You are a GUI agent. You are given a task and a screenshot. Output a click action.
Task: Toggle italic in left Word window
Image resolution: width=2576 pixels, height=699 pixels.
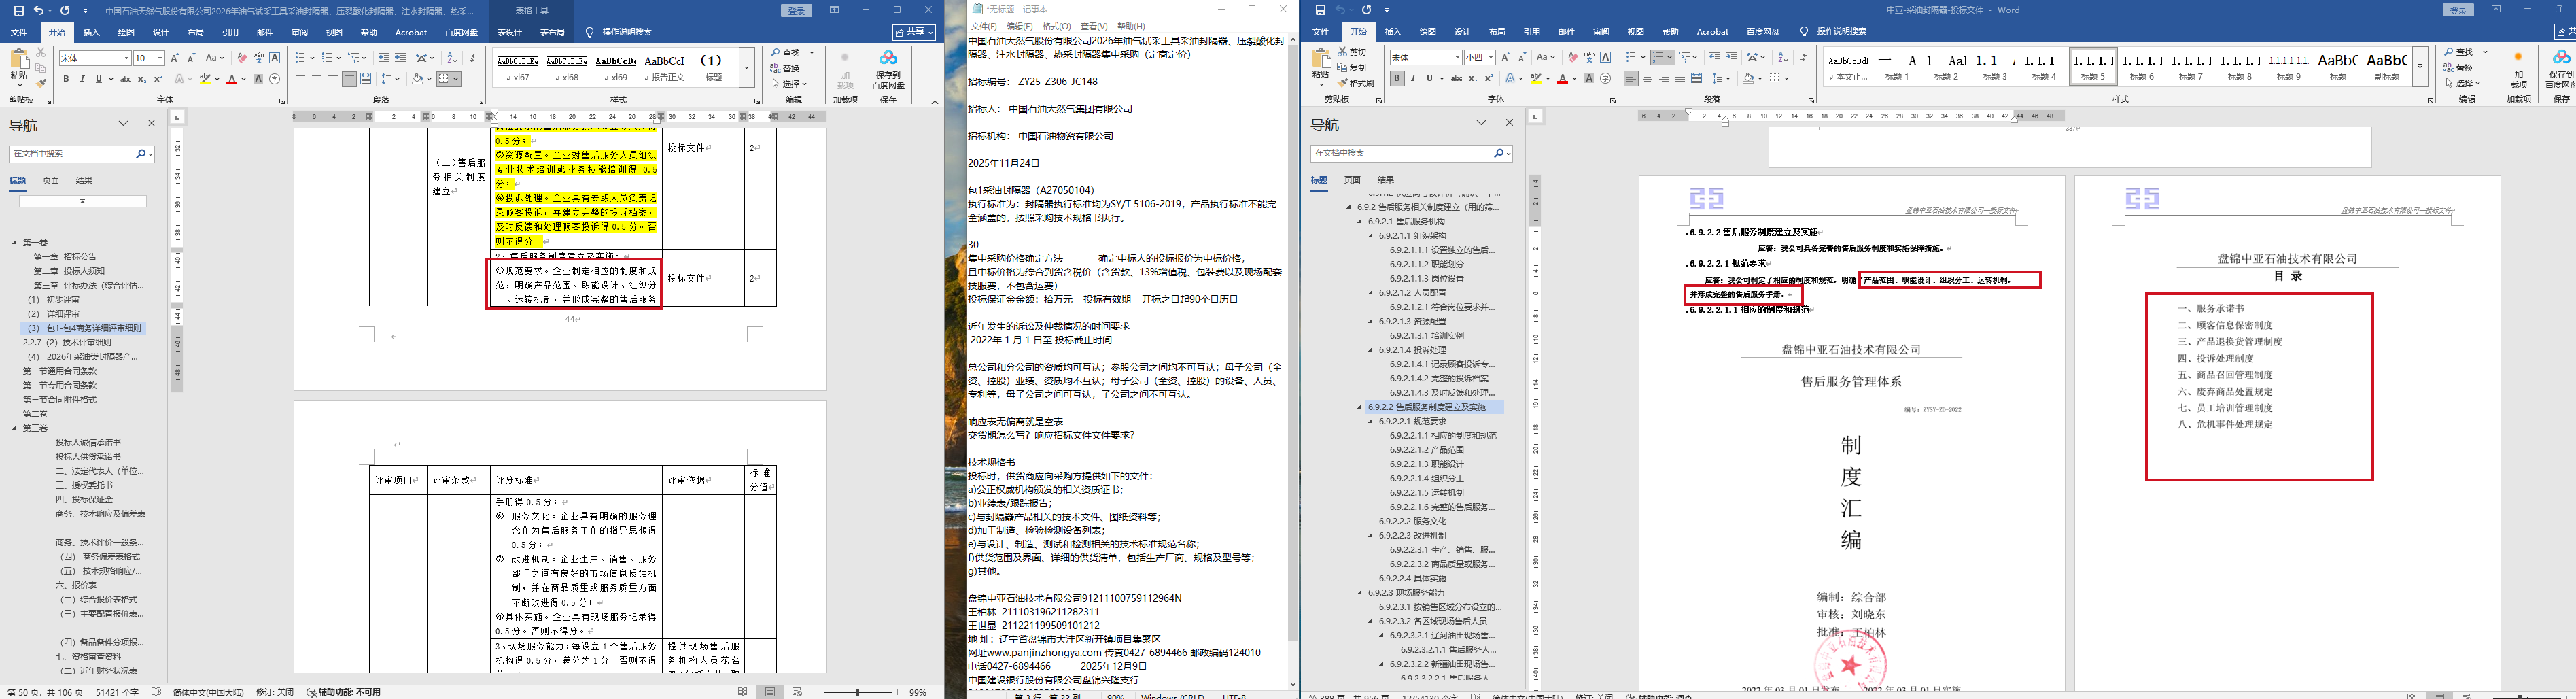click(83, 79)
